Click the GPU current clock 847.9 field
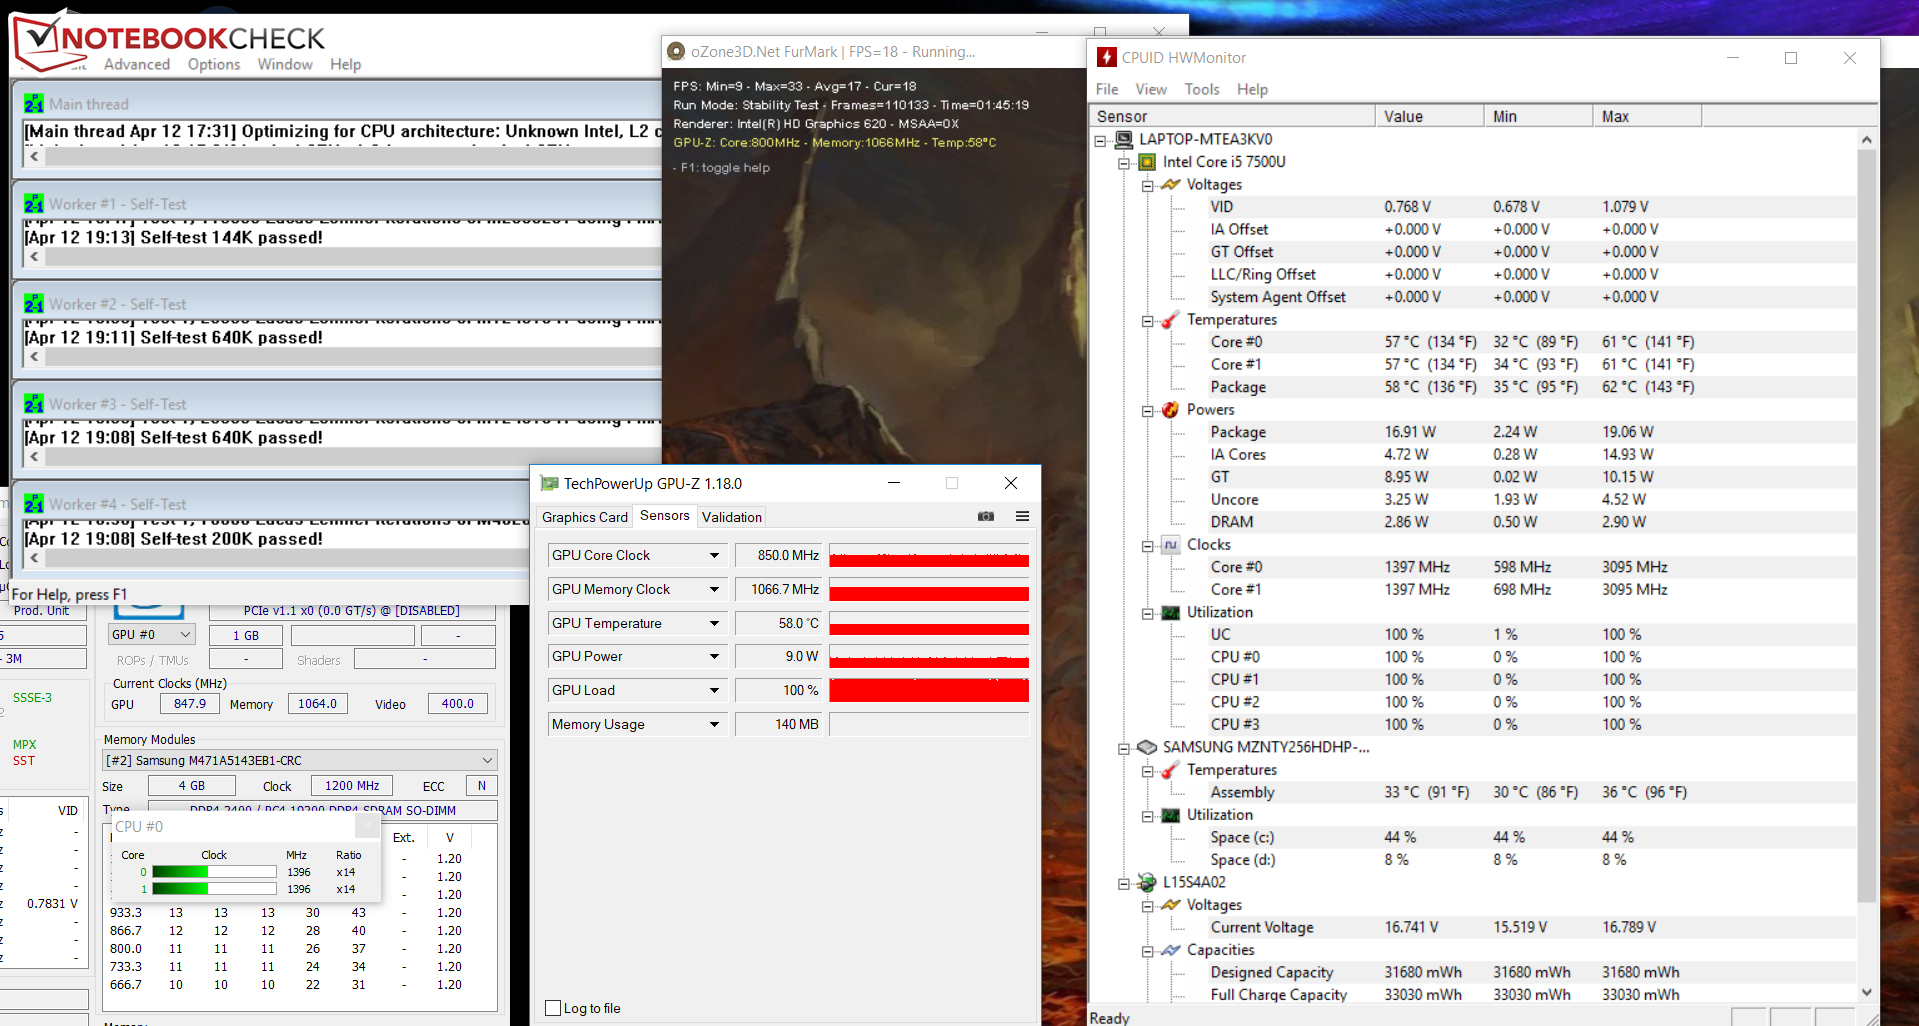Viewport: 1919px width, 1026px height. (x=190, y=704)
